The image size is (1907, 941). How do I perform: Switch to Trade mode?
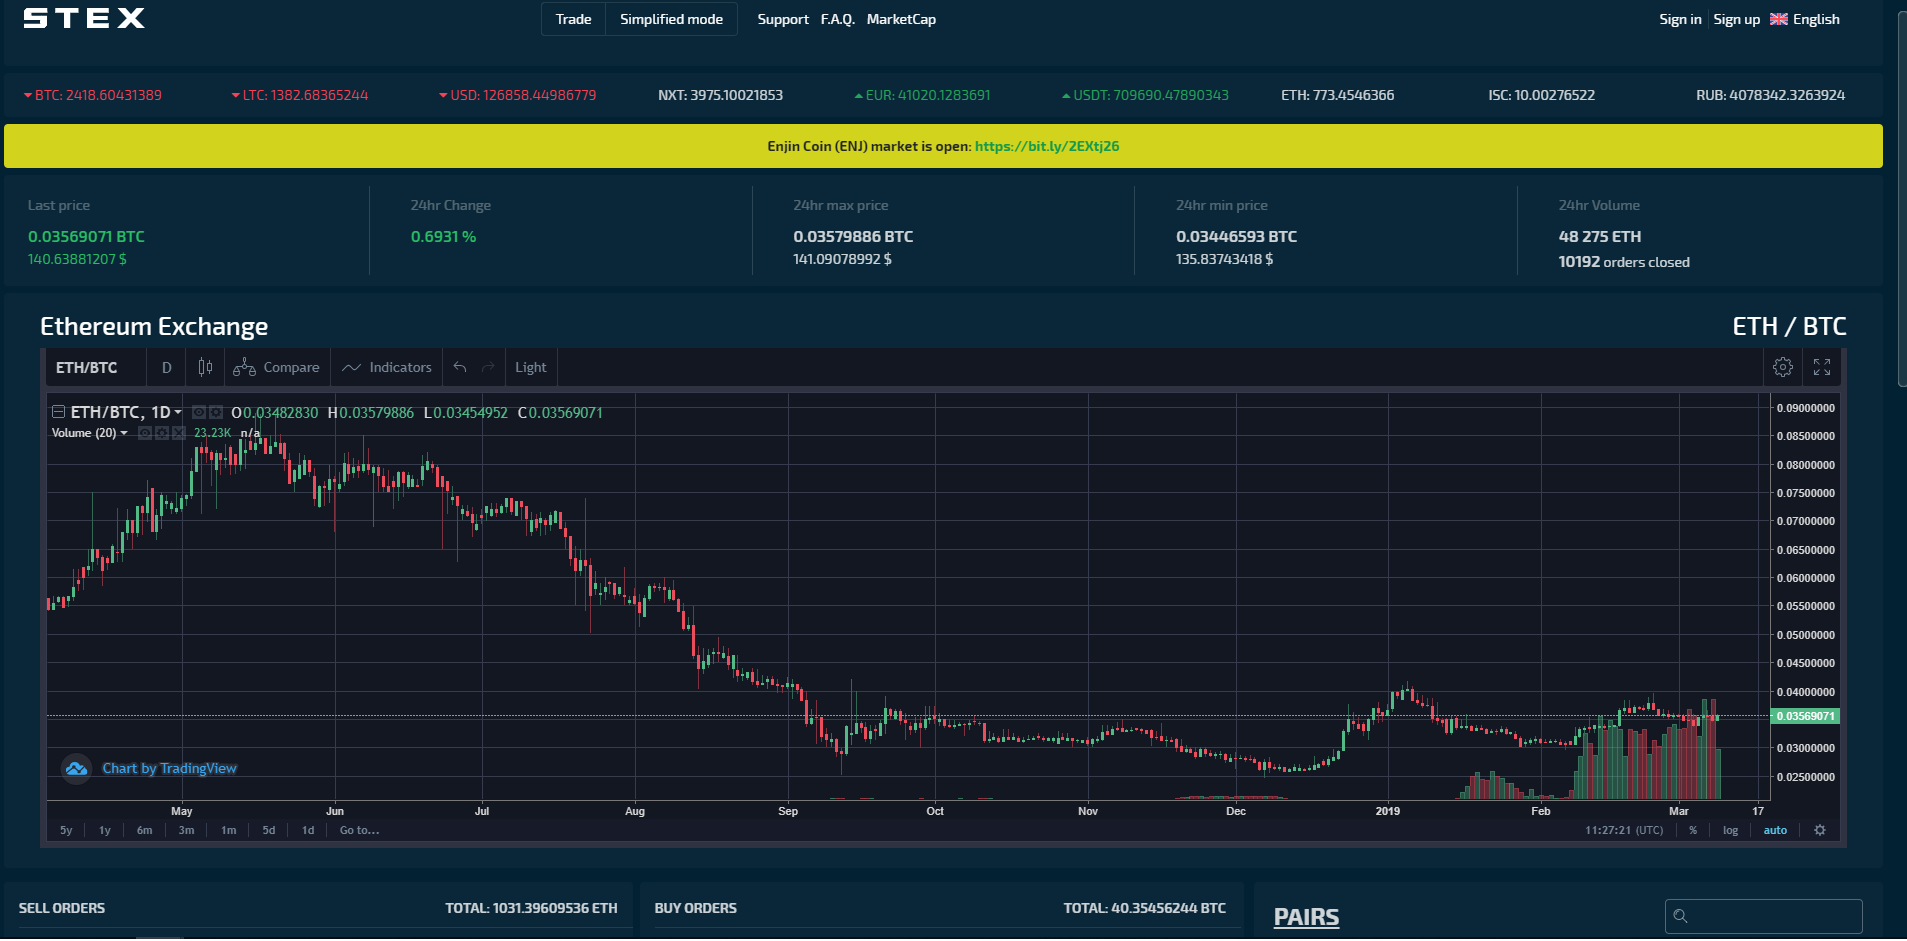[573, 19]
